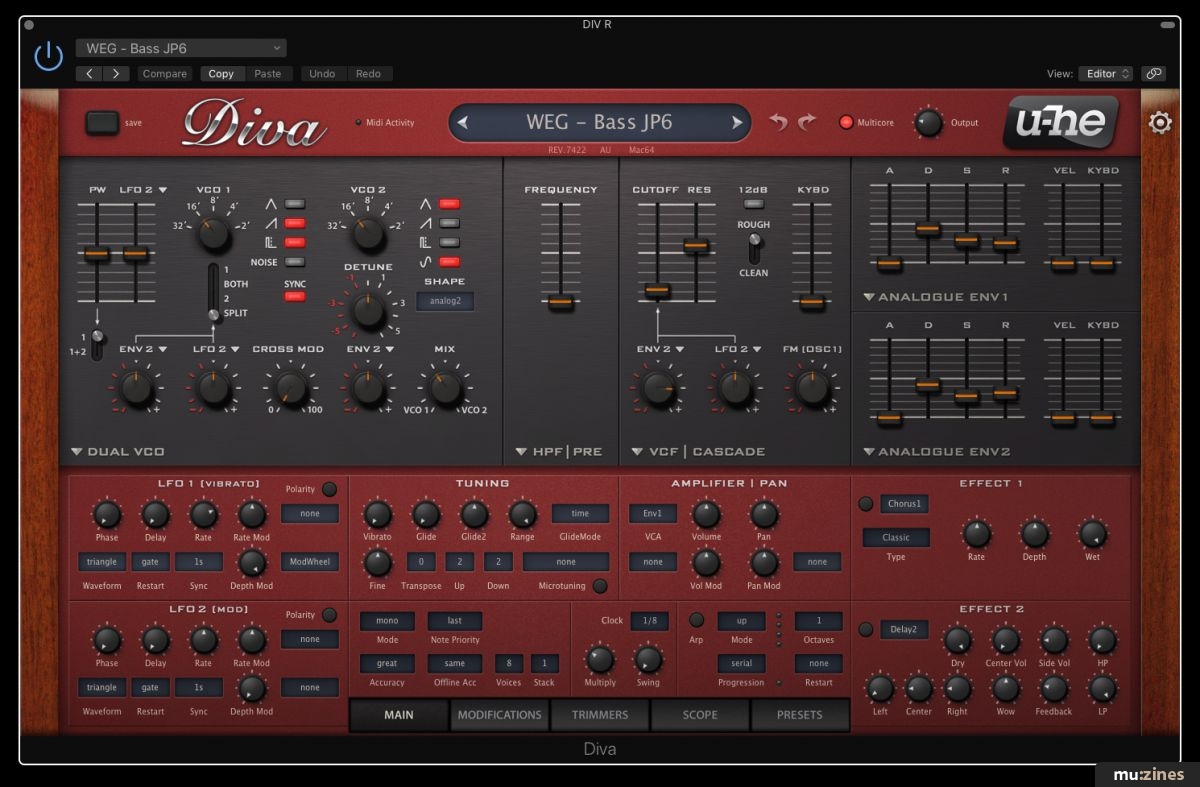Click the Cross Mod knob
This screenshot has width=1200, height=787.
(290, 388)
